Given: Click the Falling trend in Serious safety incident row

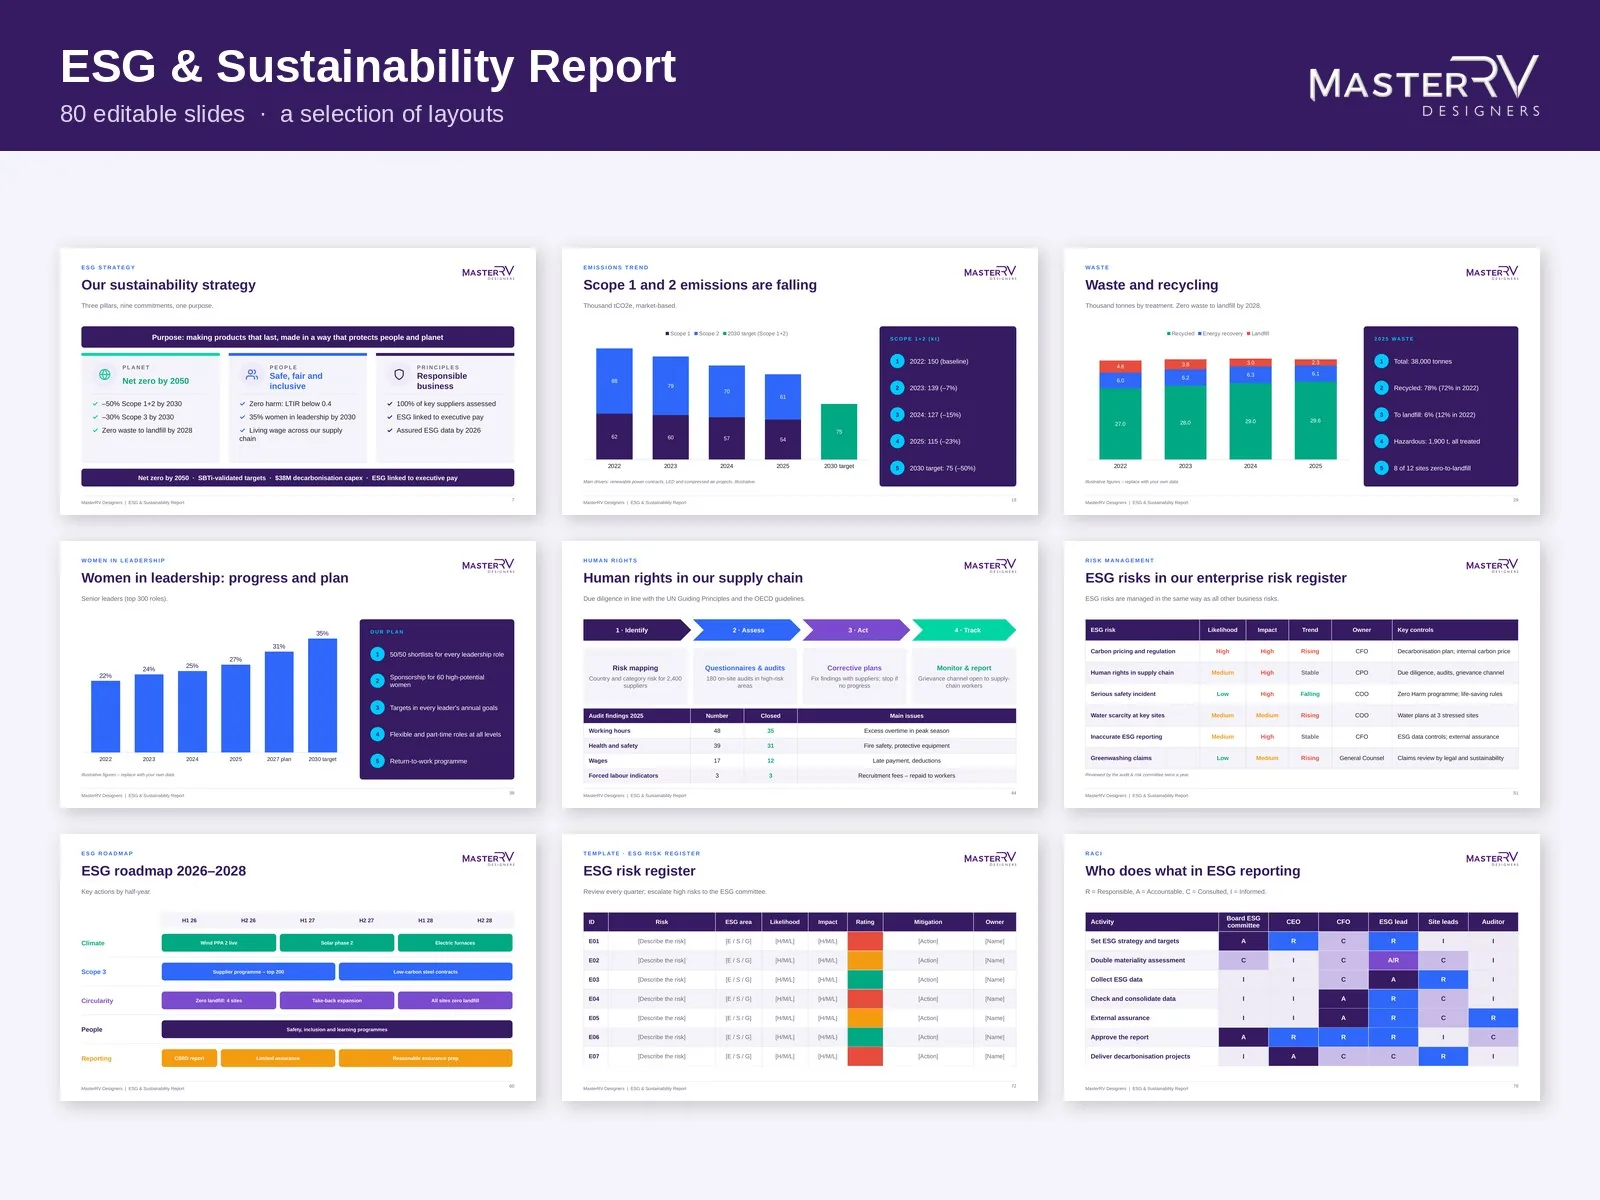Looking at the screenshot, I should [x=1310, y=694].
